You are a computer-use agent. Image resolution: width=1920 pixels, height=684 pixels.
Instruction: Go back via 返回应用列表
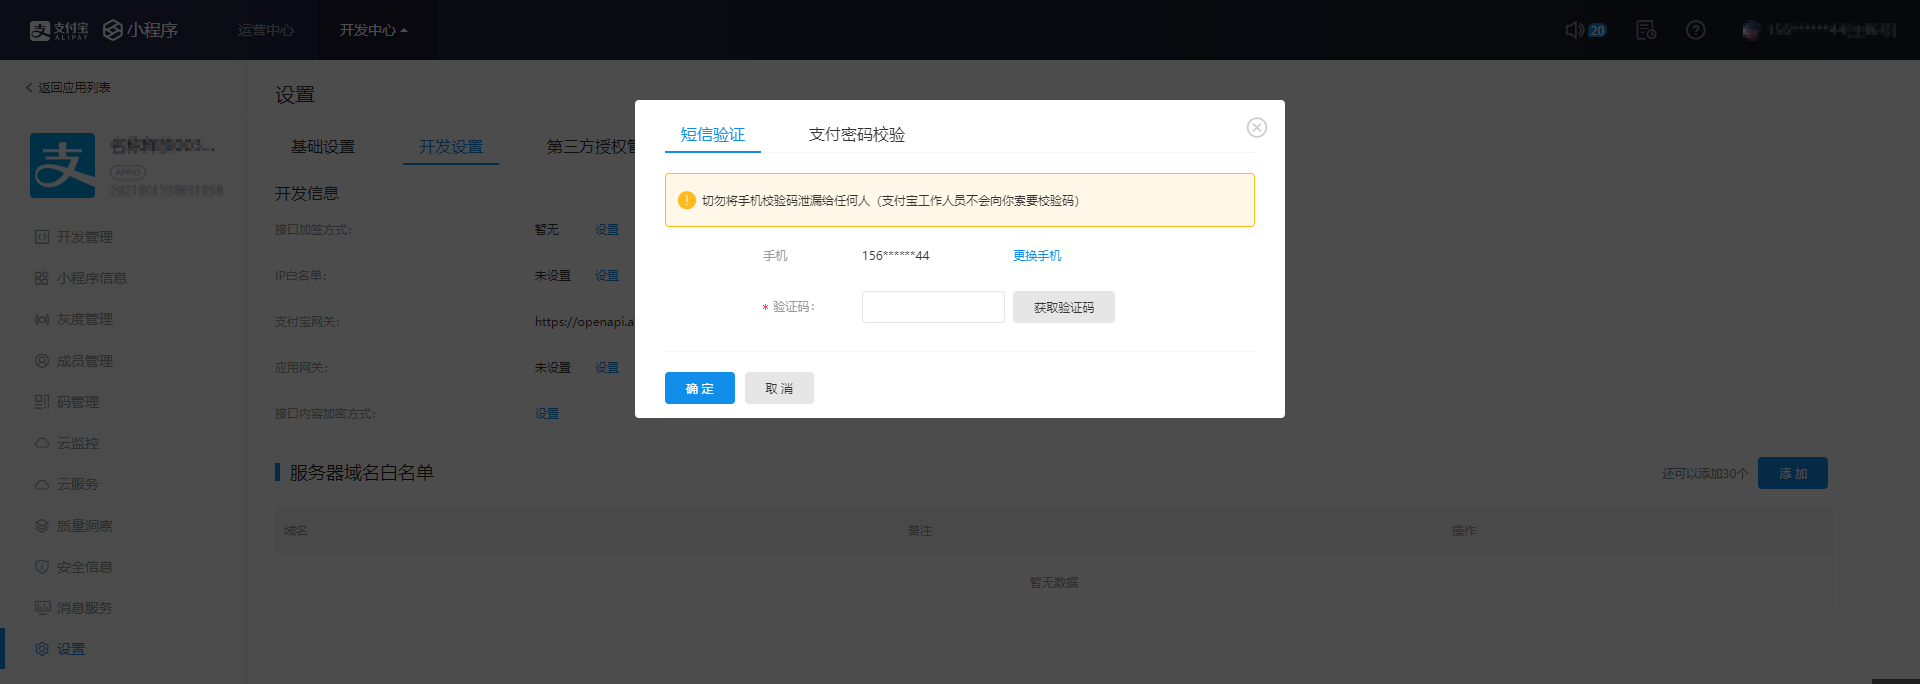(x=68, y=88)
